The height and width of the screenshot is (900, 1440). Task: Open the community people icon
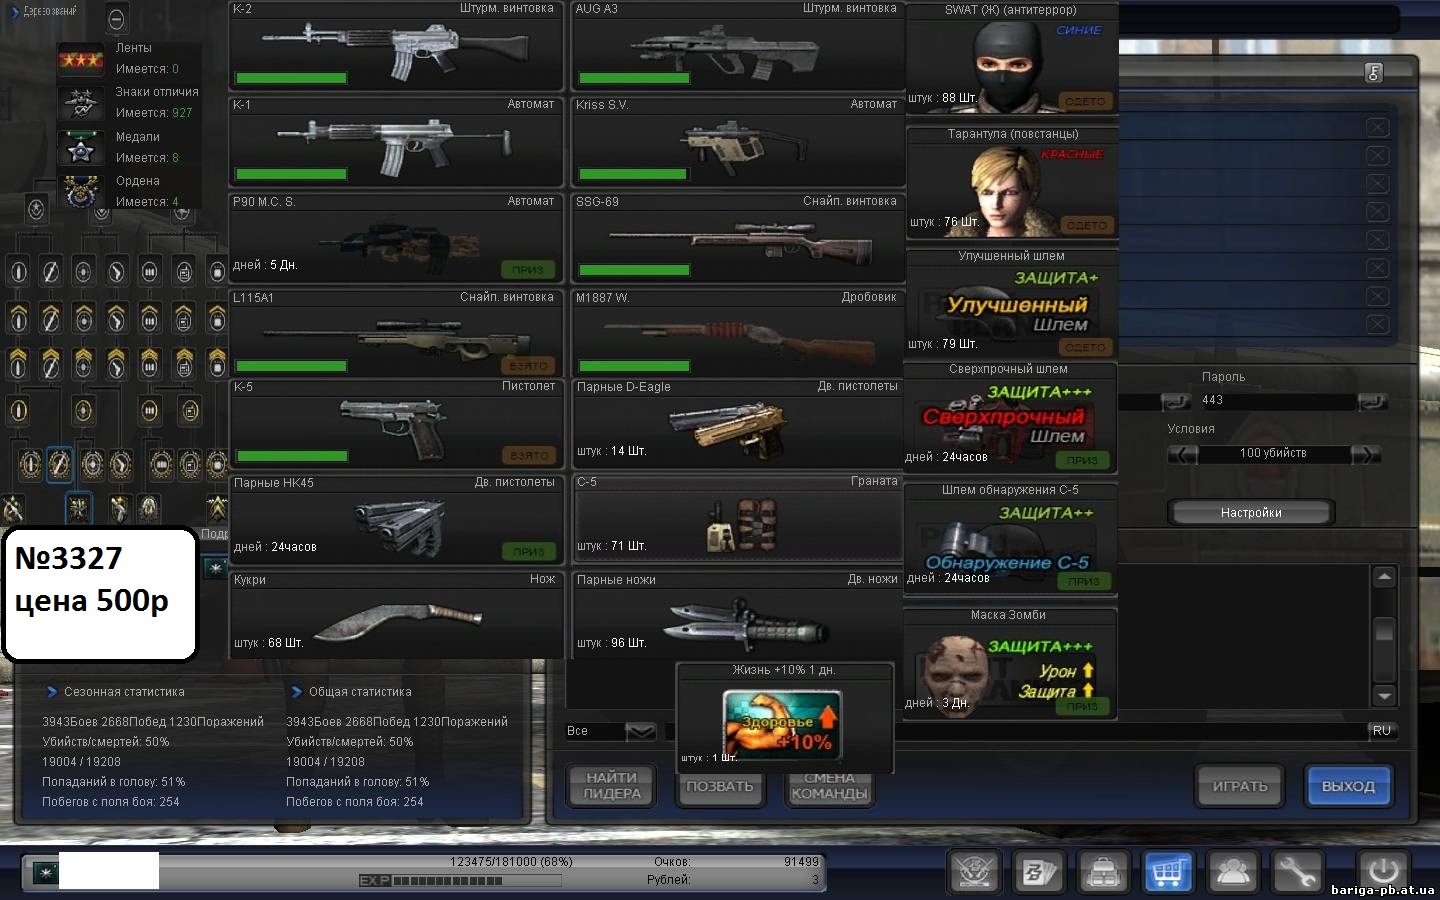click(x=1232, y=872)
